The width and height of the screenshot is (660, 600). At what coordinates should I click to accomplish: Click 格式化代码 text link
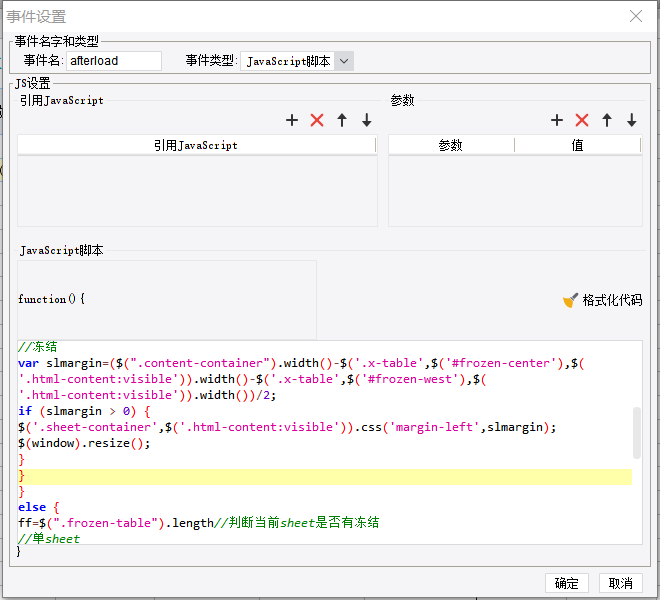click(x=612, y=300)
